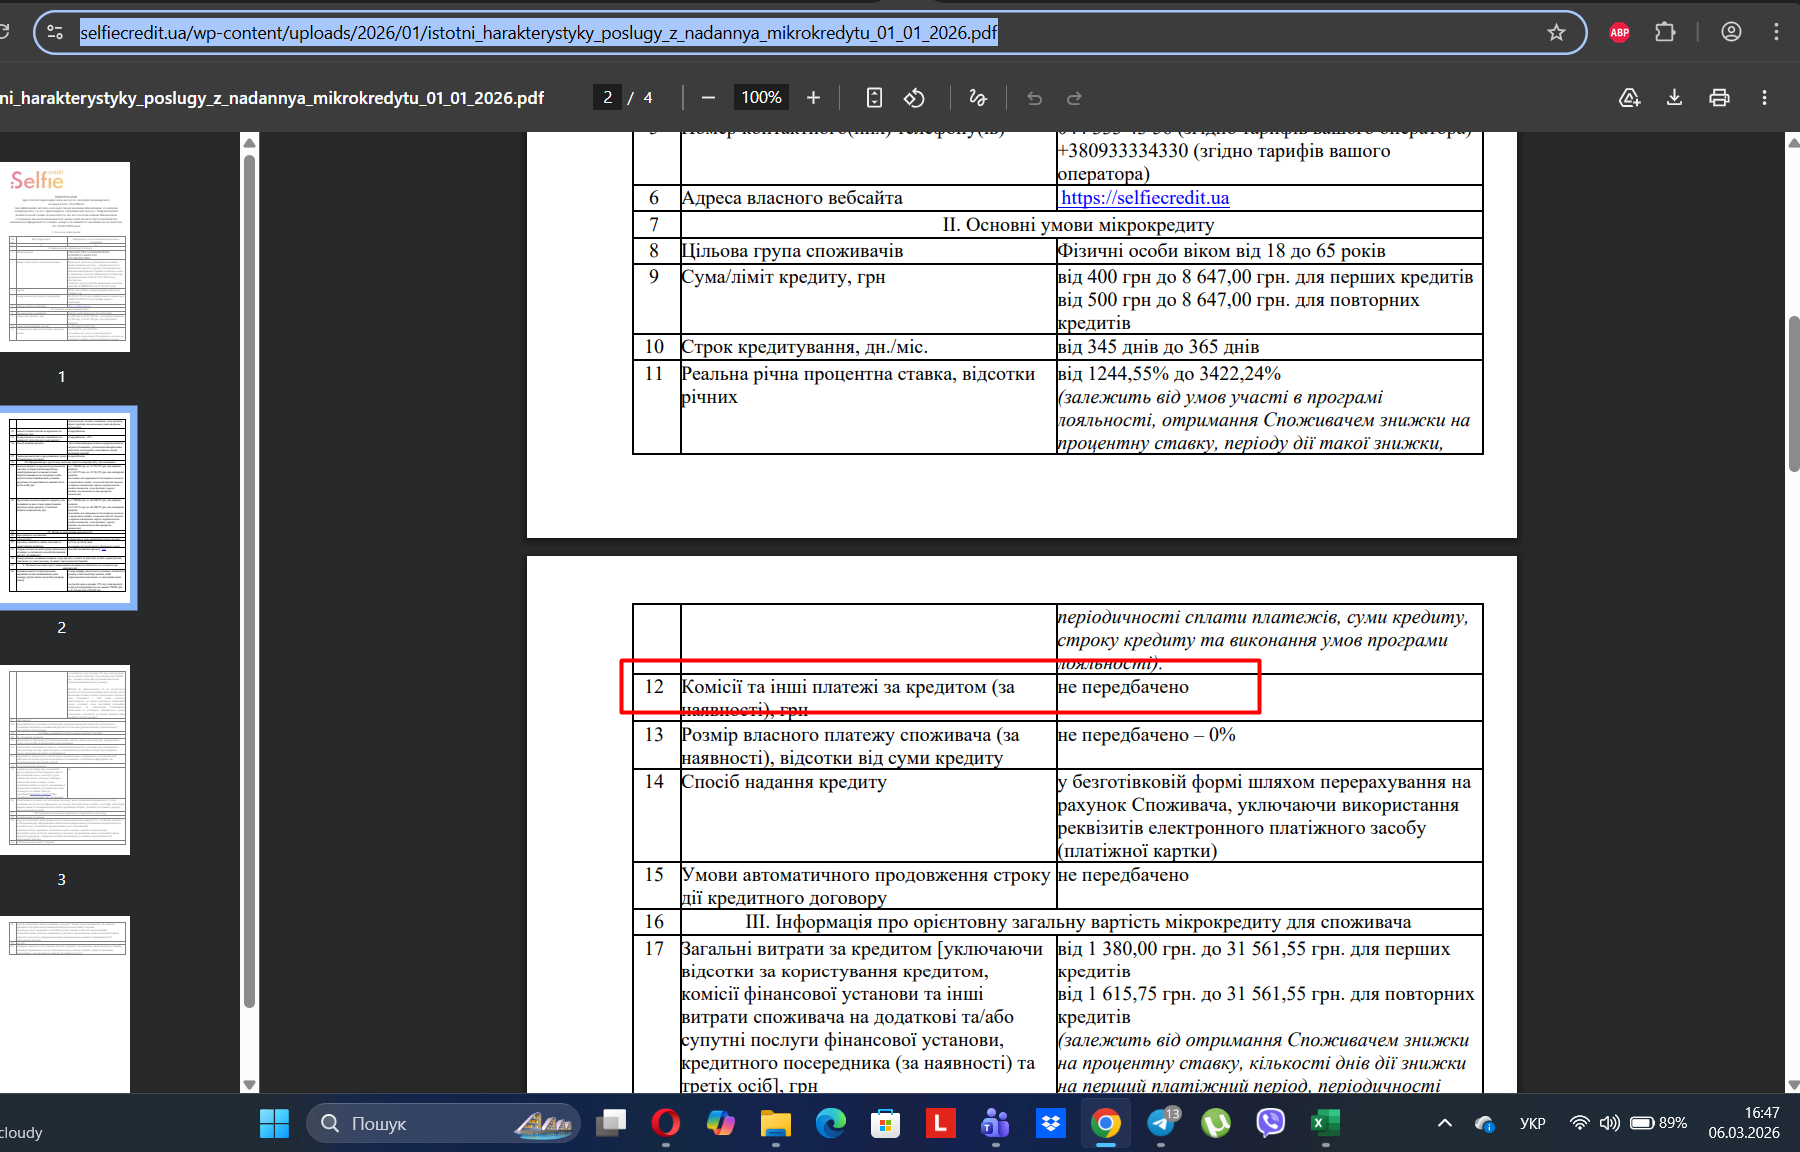Open the taskbar clock and date
Image resolution: width=1800 pixels, height=1152 pixels.
point(1744,1123)
